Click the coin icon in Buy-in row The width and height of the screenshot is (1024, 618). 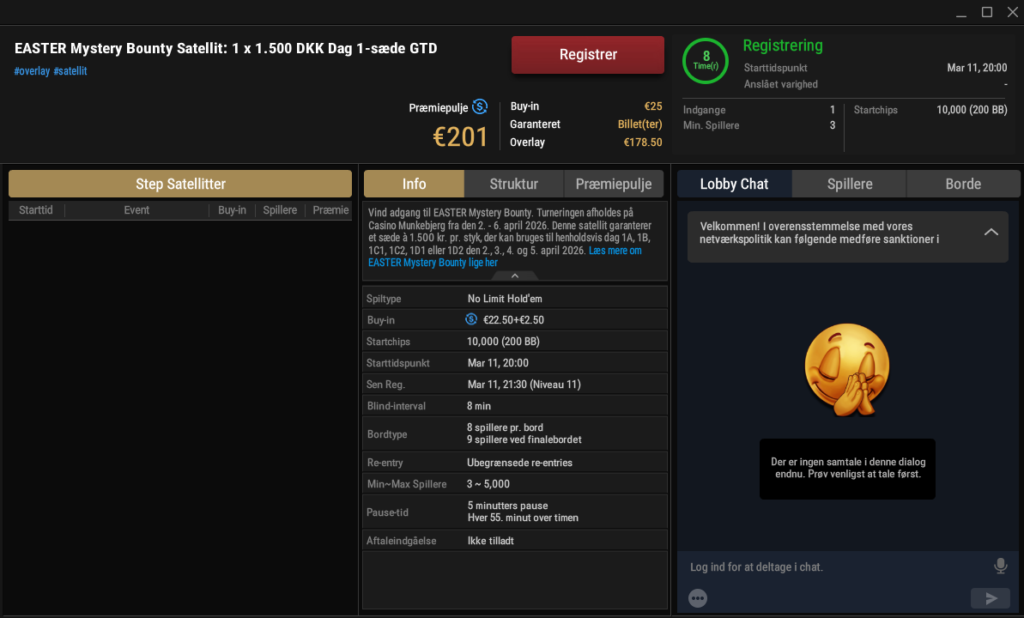[471, 320]
